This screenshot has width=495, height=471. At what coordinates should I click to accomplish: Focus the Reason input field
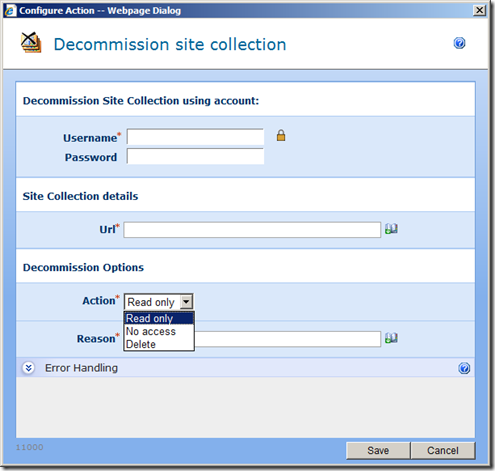tap(287, 339)
